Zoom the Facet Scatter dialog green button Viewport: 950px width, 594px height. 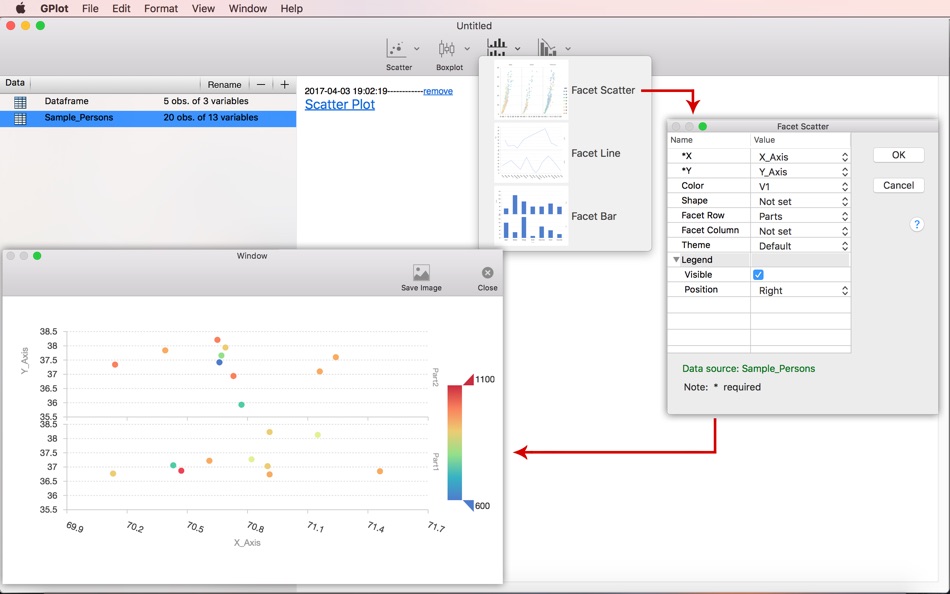702,126
